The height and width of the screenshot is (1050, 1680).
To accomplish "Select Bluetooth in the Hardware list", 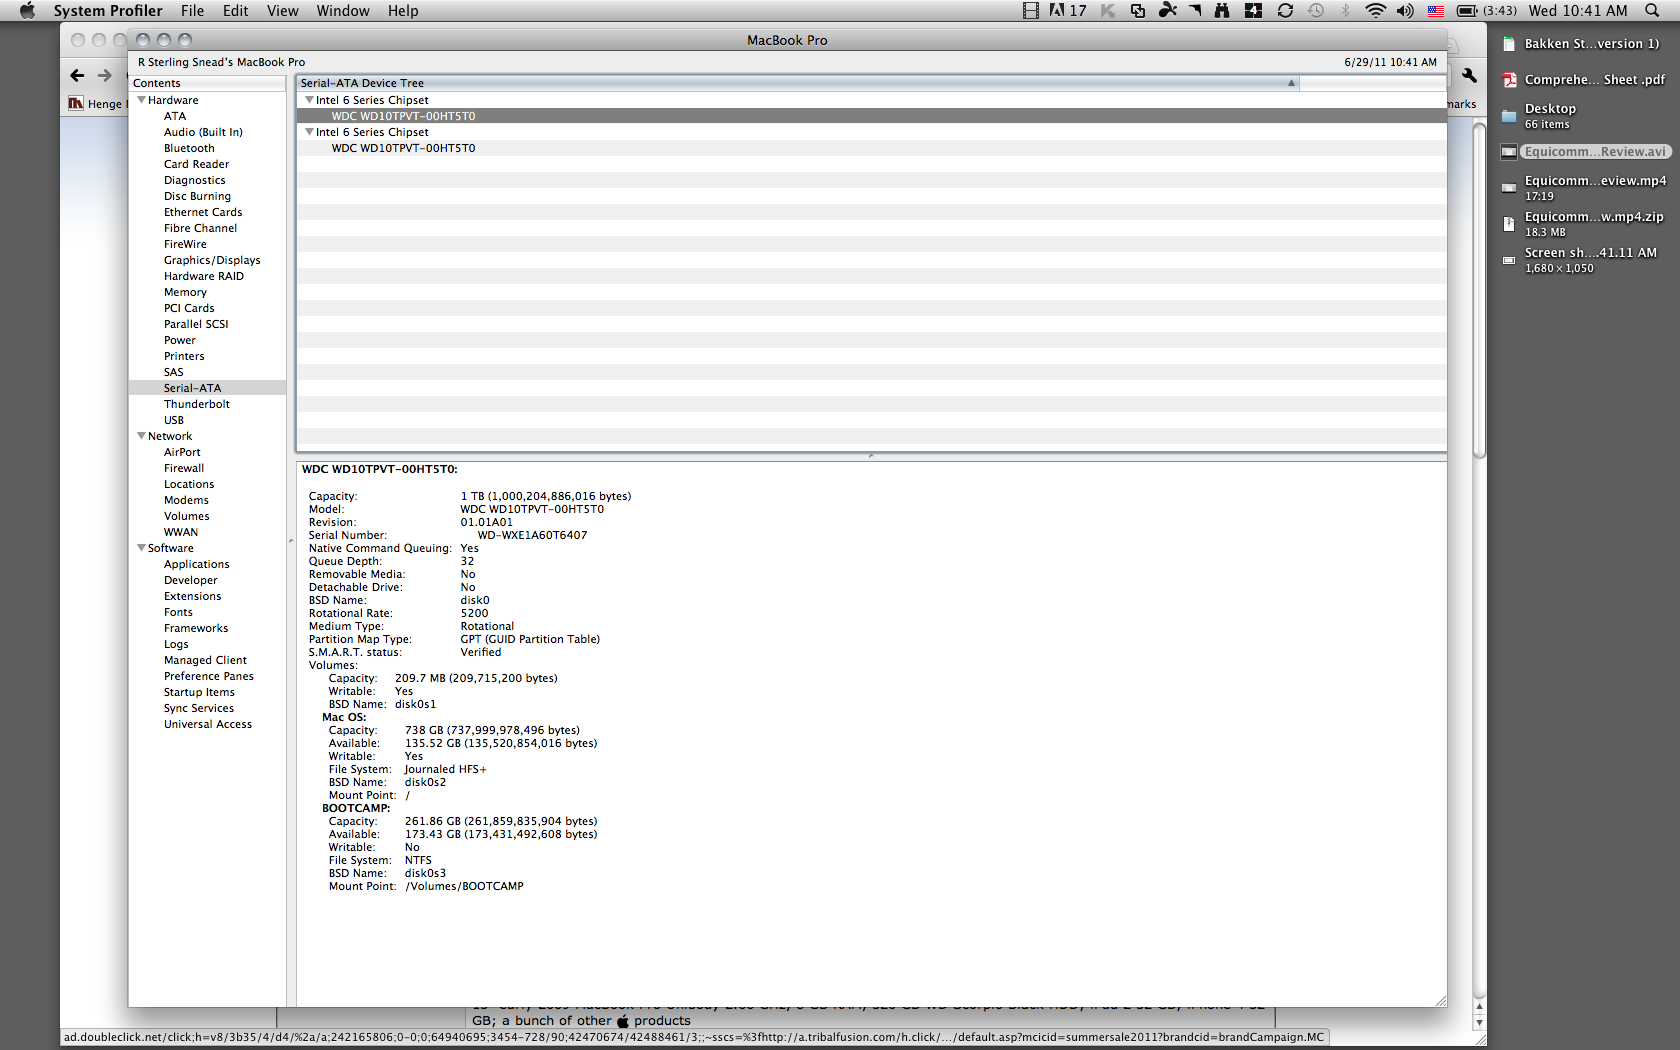I will pos(189,148).
